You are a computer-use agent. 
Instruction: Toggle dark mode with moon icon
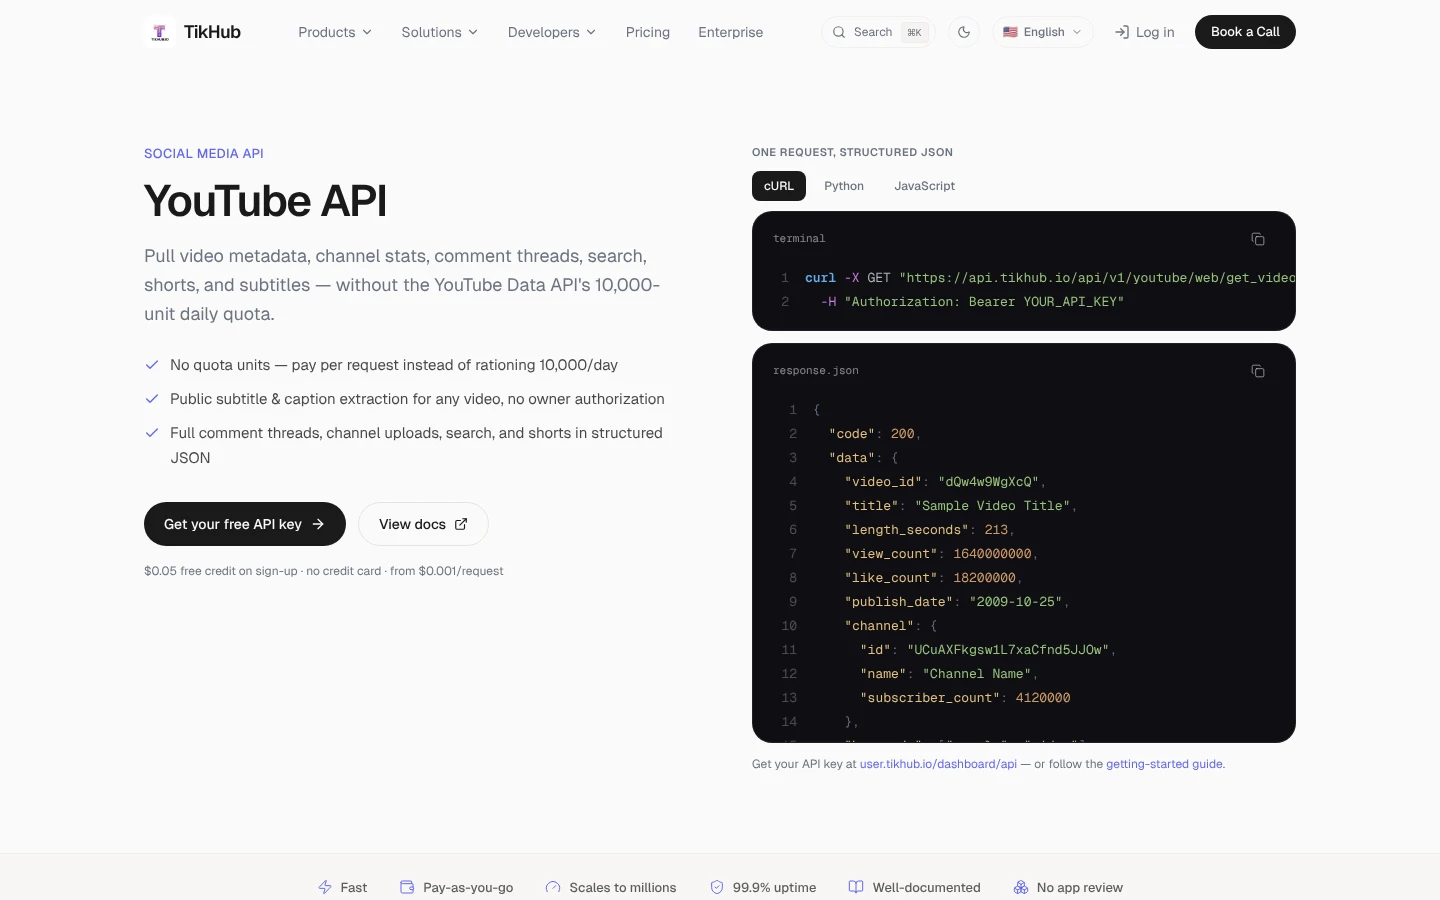click(x=964, y=32)
